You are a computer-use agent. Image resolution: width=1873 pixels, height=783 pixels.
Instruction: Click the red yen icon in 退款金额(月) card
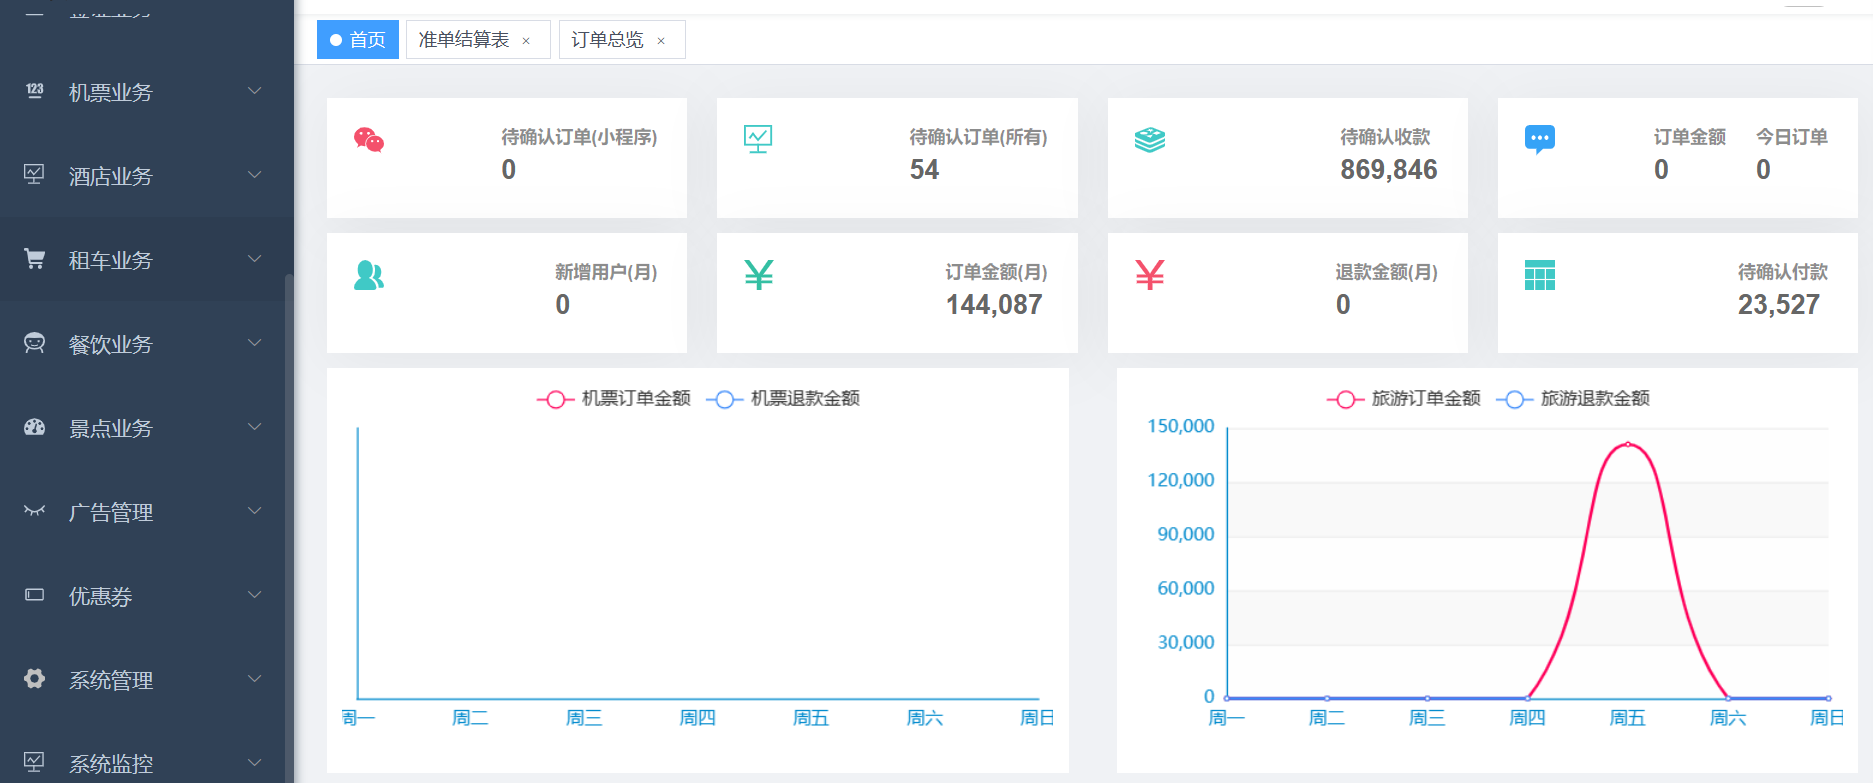[x=1150, y=274]
